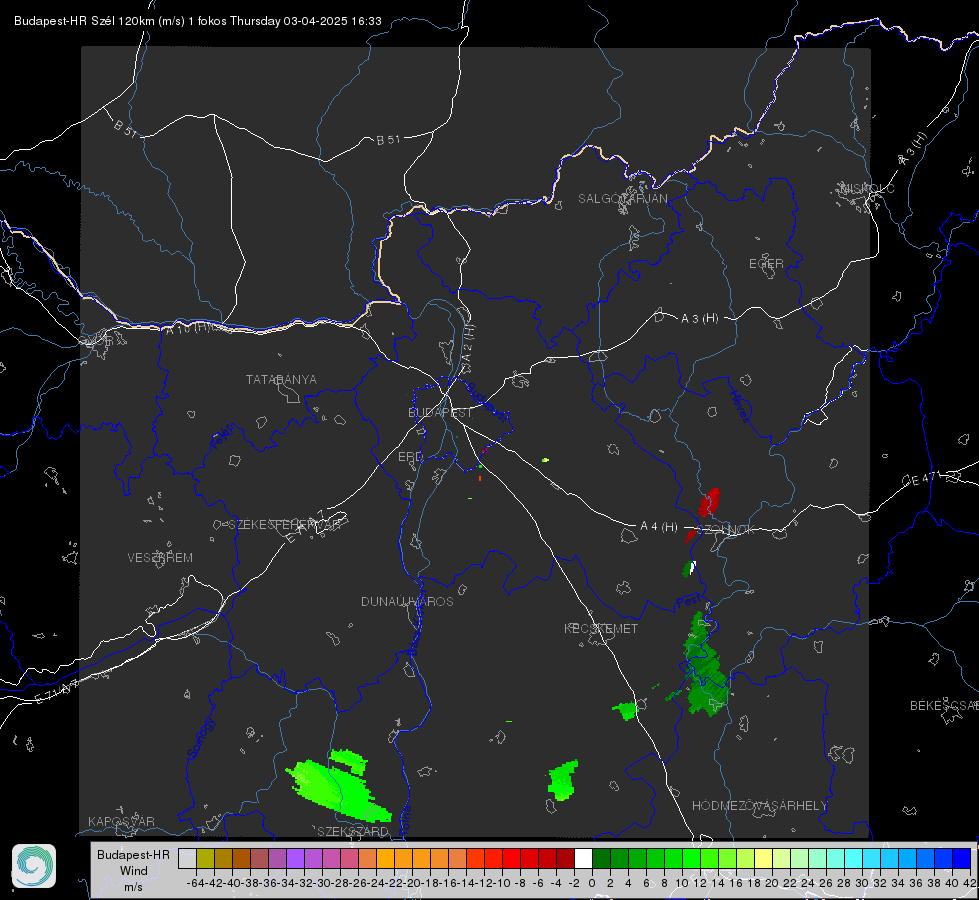
Task: Choose the purple swatch between -34 and -32
Action: tap(295, 858)
